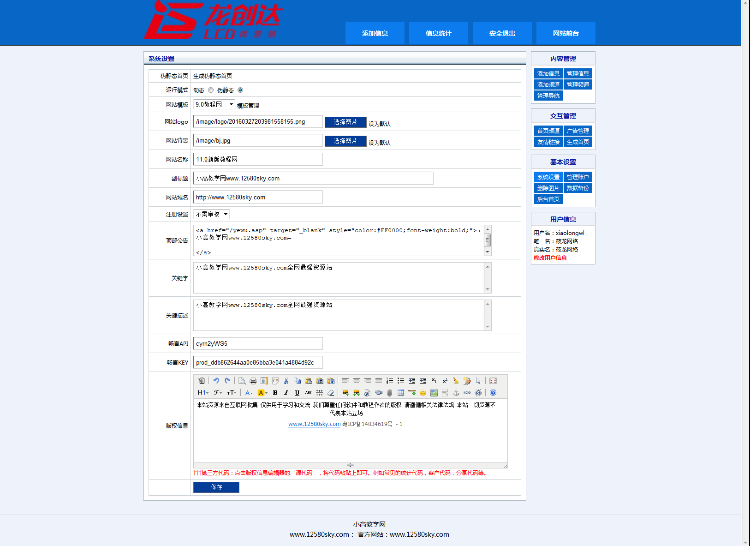This screenshot has width=750, height=546.
Task: Select the 伪静态 run mode radio button
Action: click(x=240, y=90)
